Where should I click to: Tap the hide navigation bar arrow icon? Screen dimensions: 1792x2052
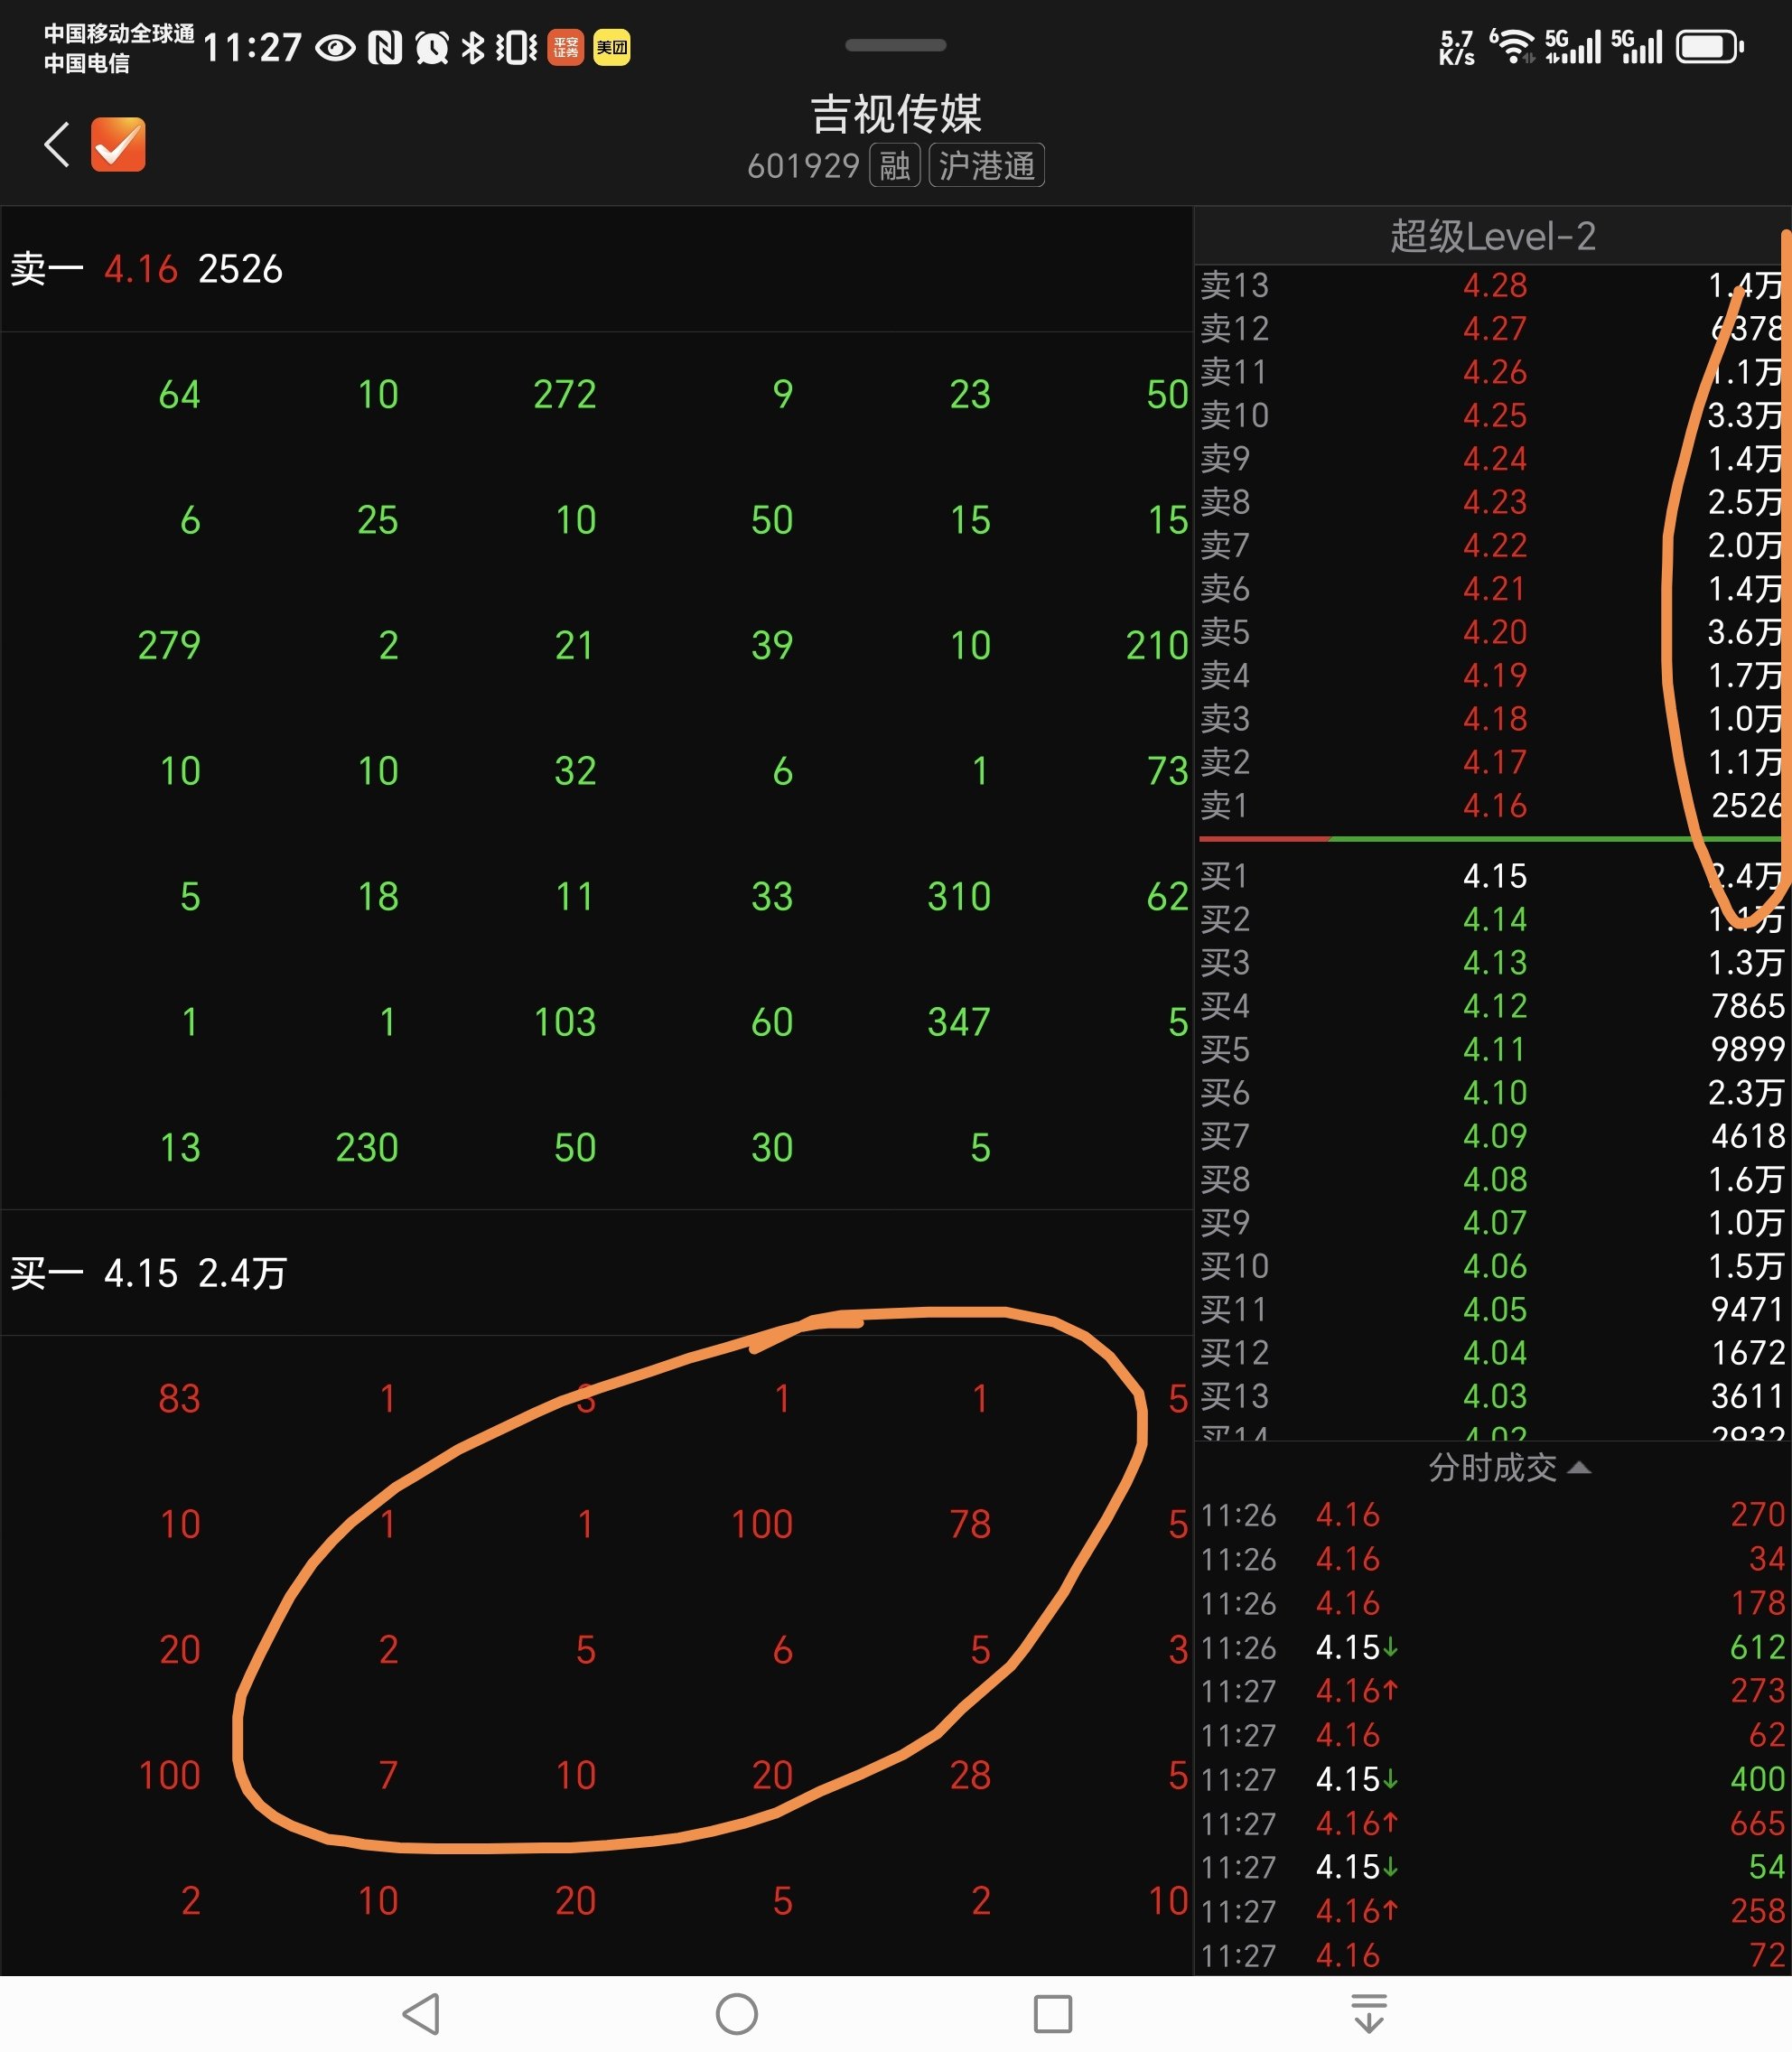1368,2013
